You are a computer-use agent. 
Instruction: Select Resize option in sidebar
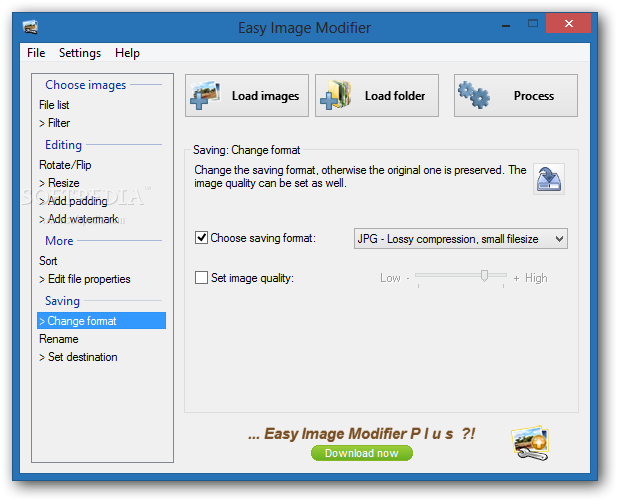(x=59, y=183)
